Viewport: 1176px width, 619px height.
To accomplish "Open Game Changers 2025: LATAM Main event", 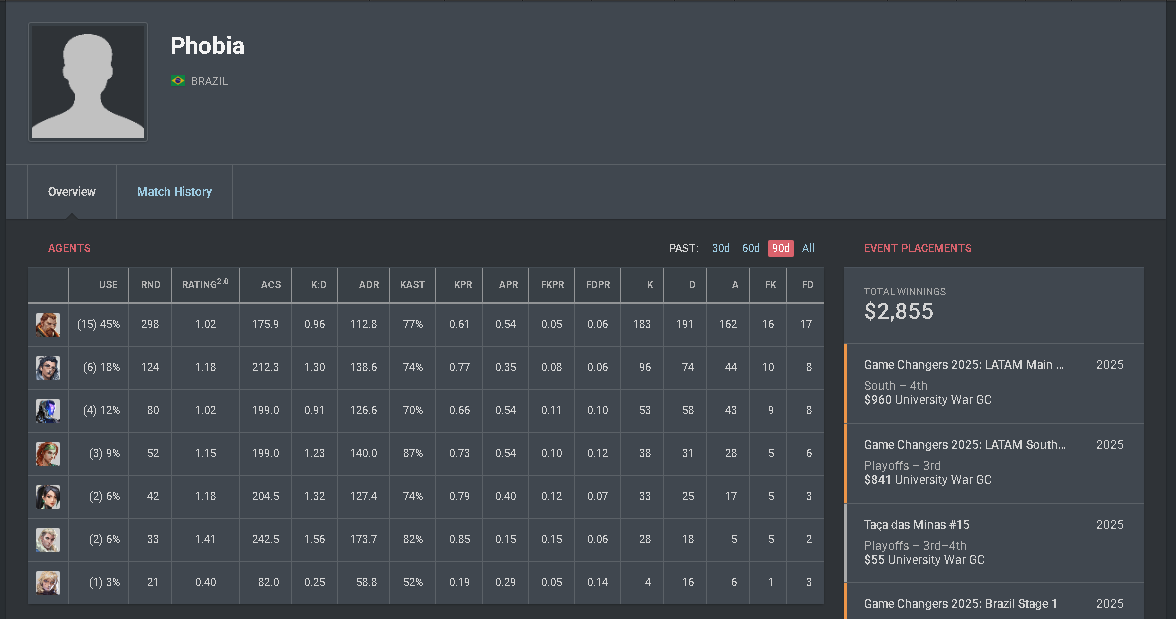I will (994, 383).
